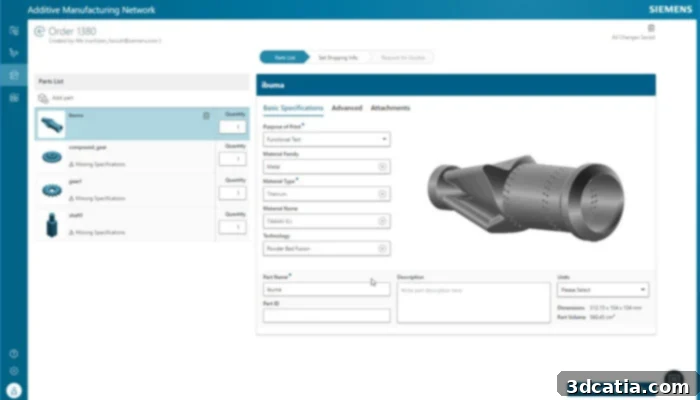This screenshot has height=400, width=700.
Task: Click the Additive Manufacturing Network title
Action: (92, 10)
